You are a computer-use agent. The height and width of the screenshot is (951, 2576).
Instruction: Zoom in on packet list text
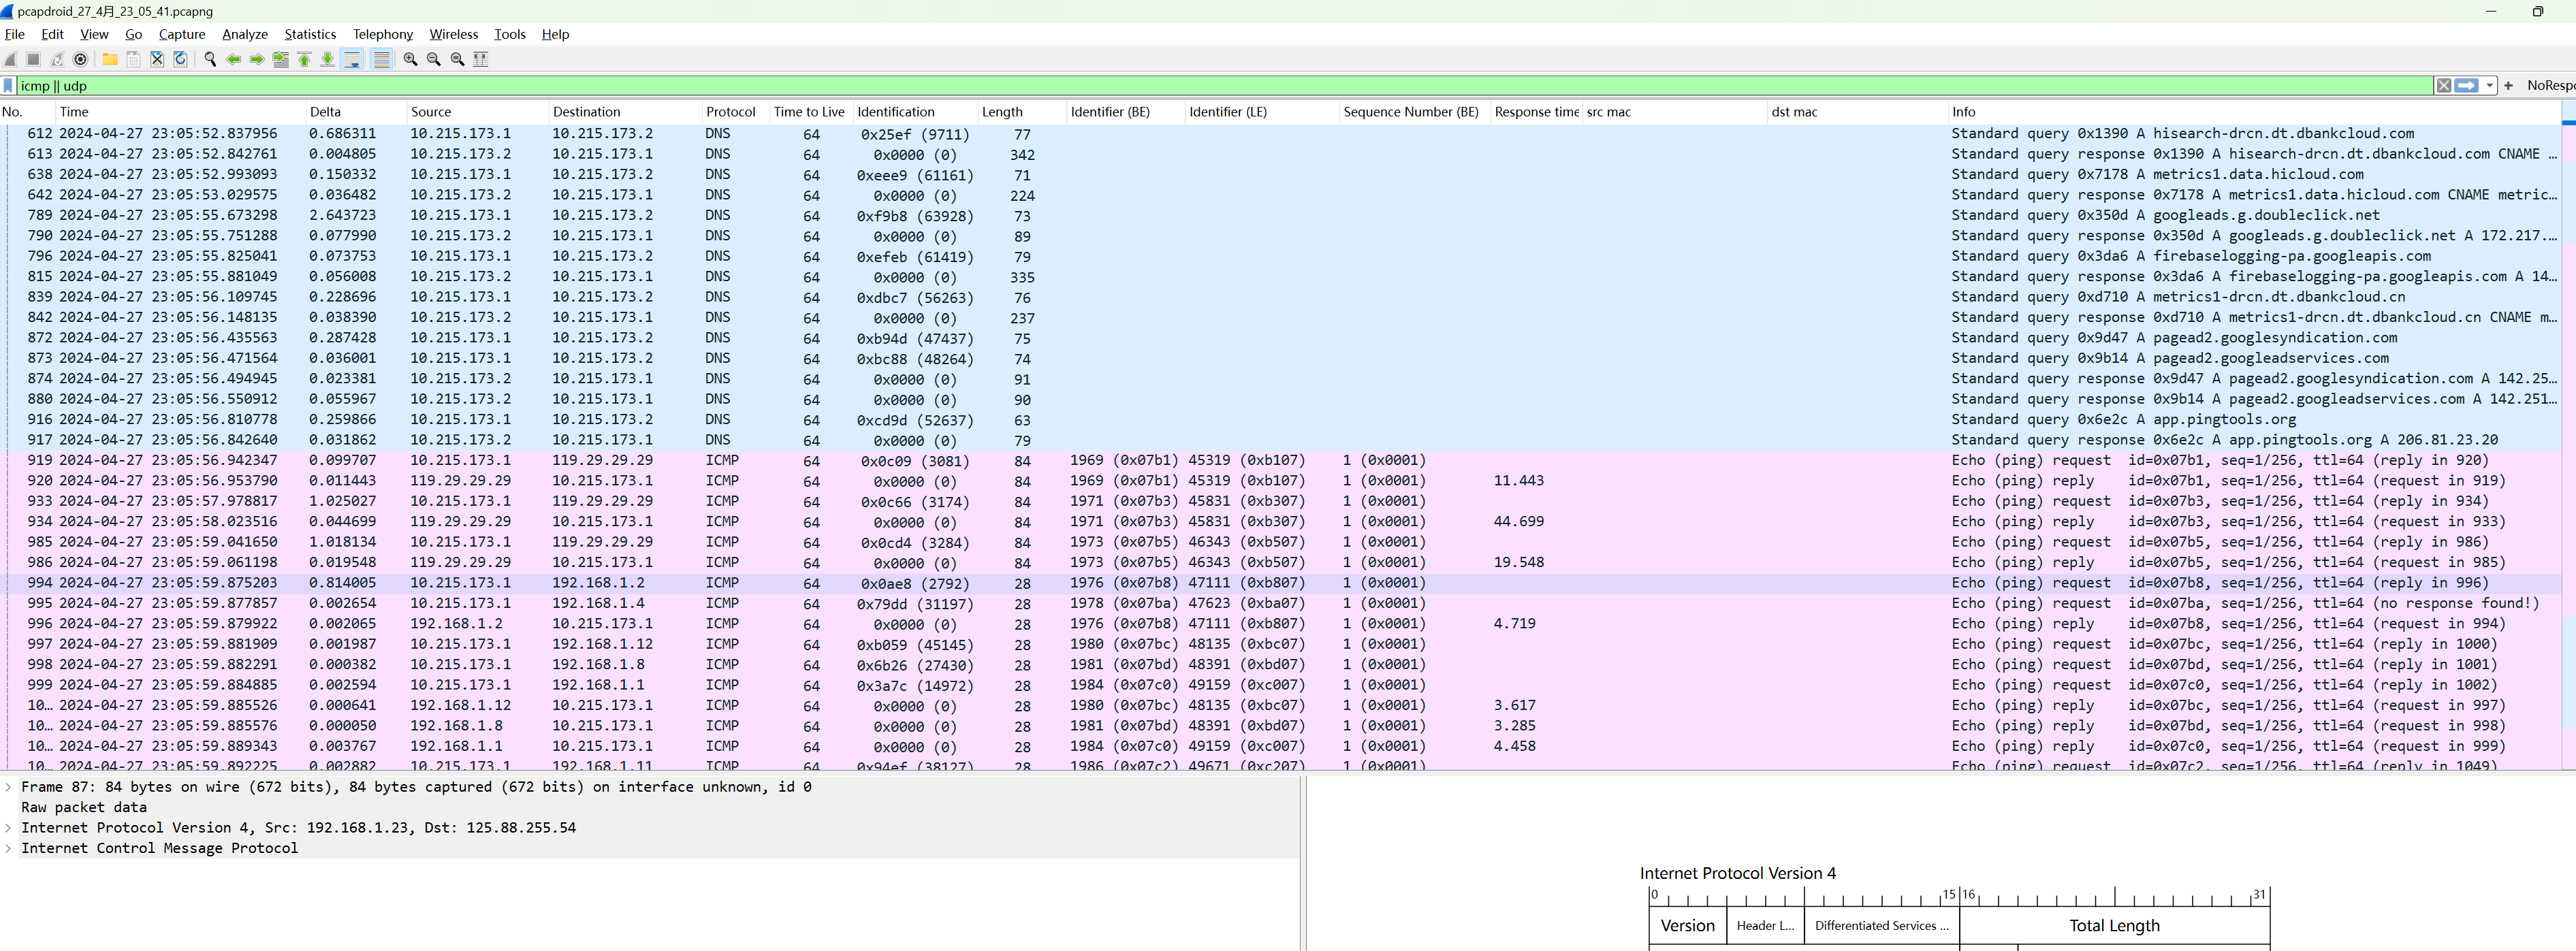tap(410, 60)
